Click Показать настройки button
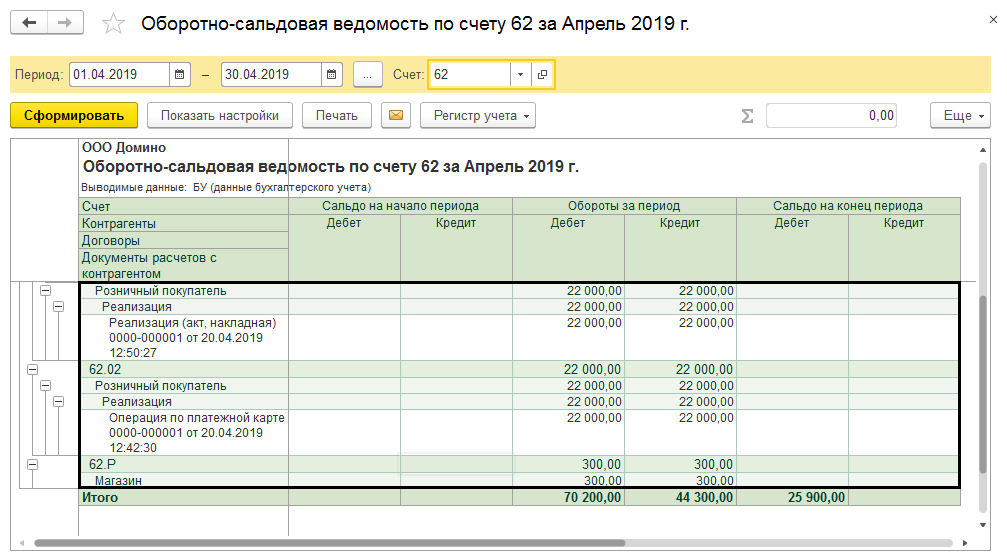The width and height of the screenshot is (1007, 560). point(219,116)
